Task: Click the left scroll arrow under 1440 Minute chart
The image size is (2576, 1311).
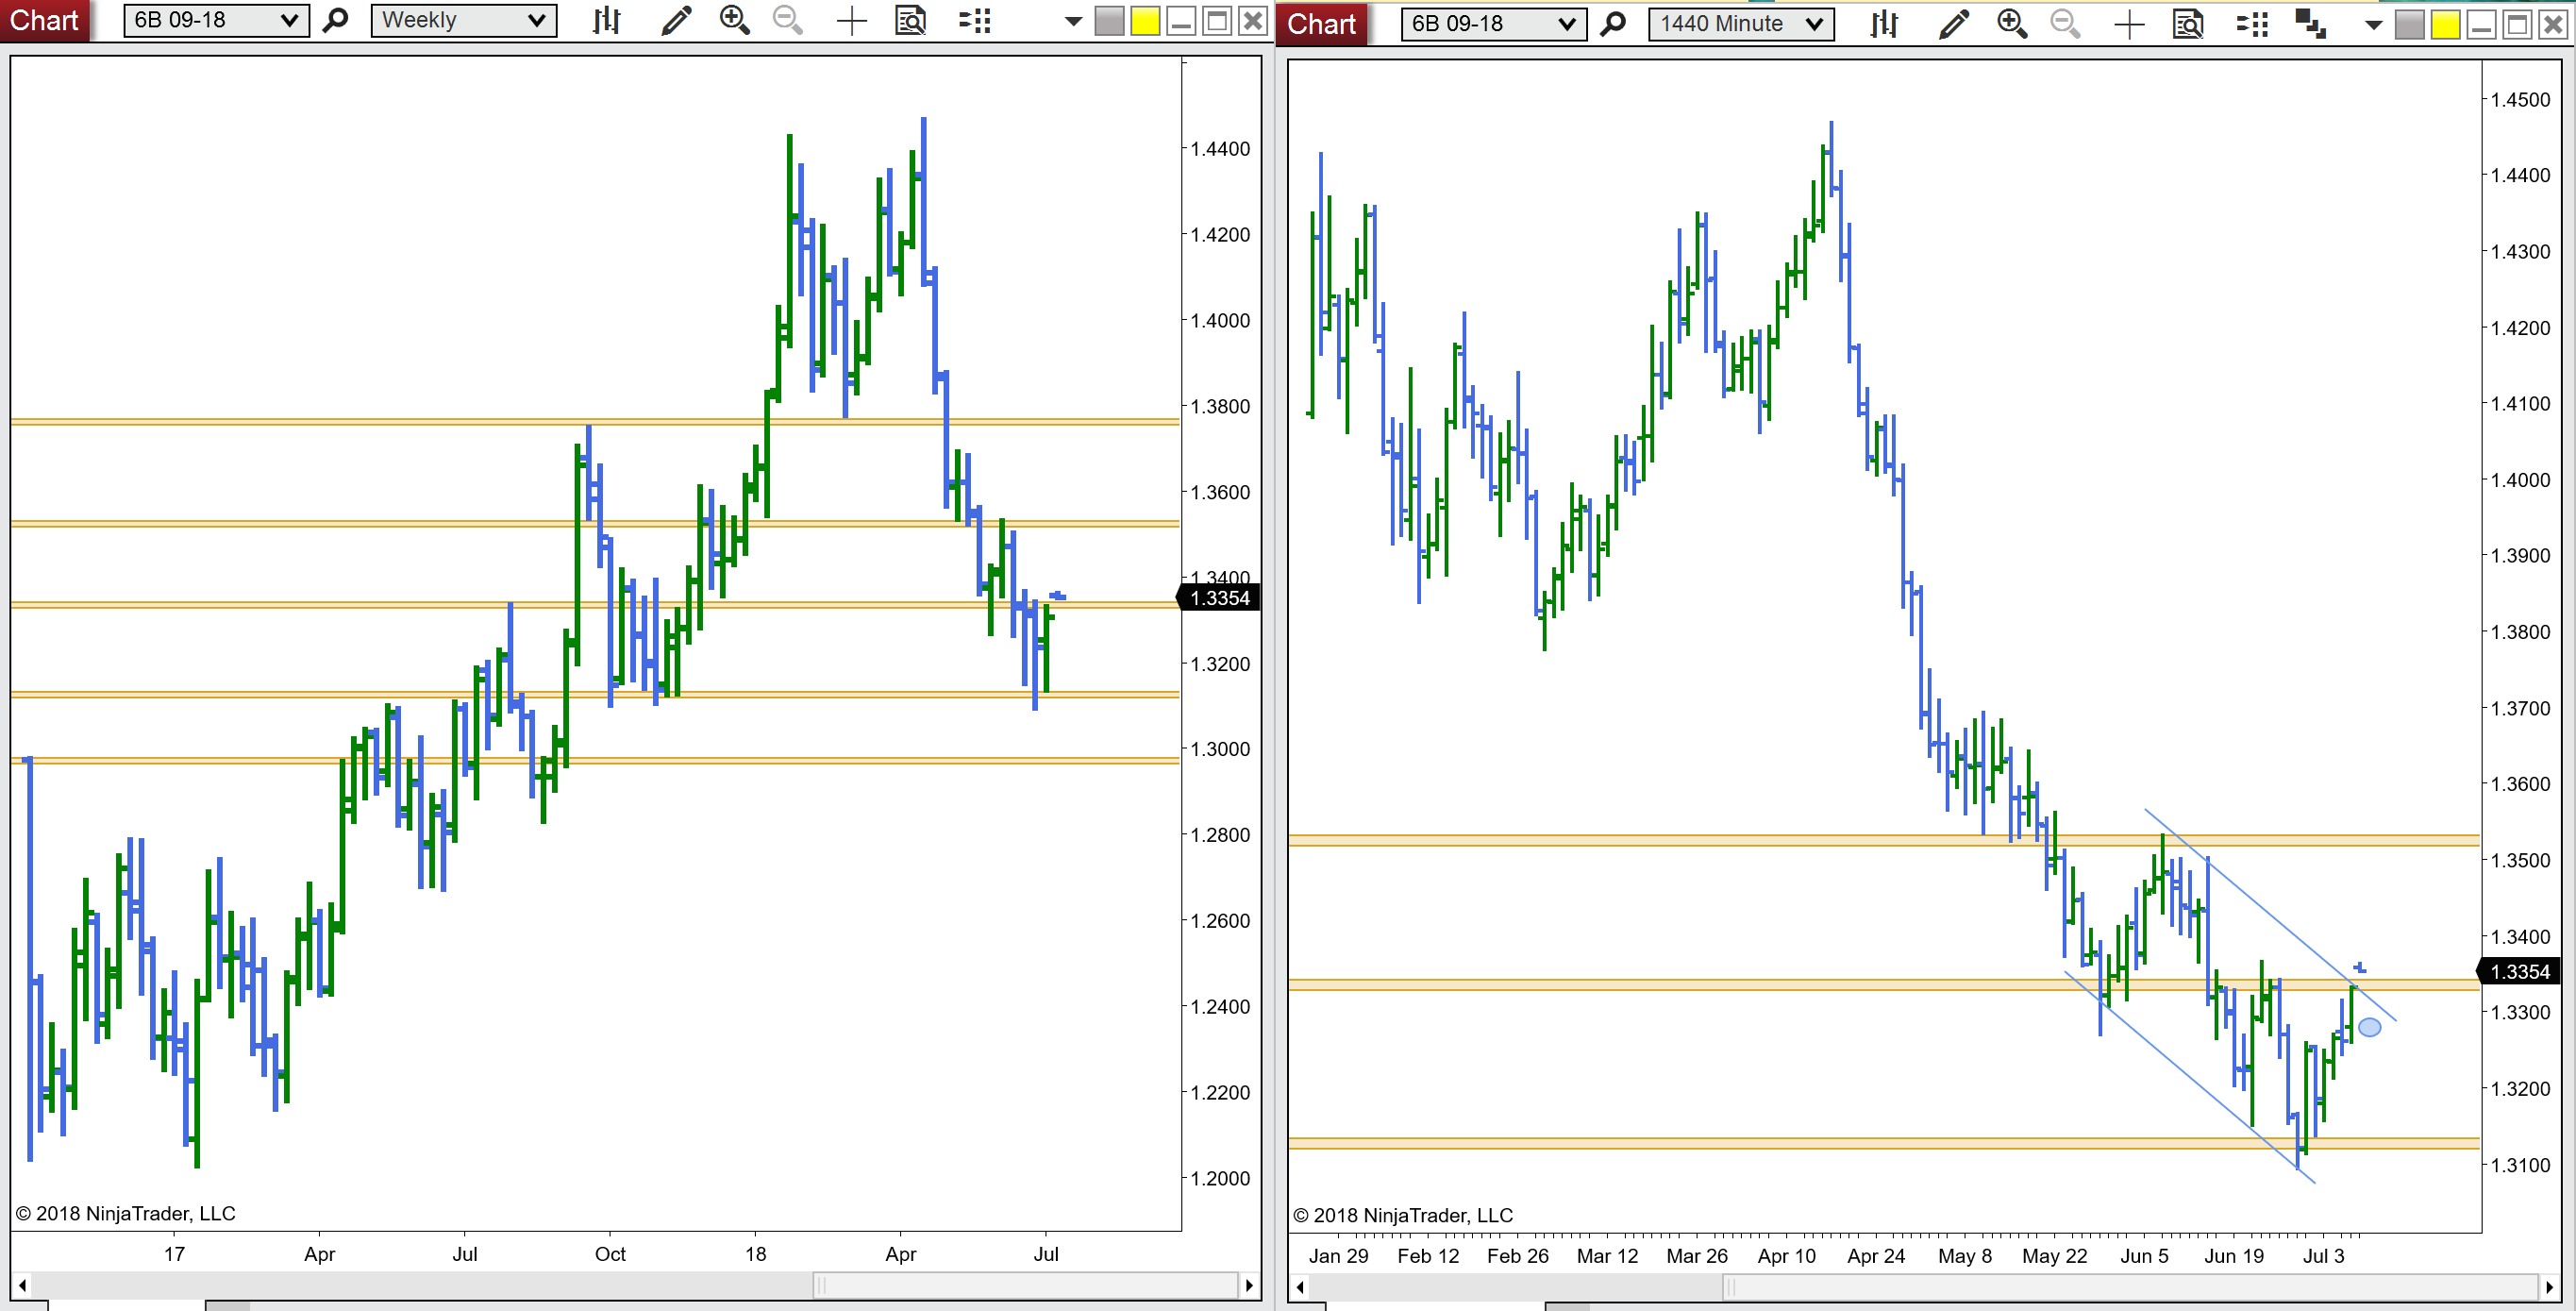Action: pos(1300,1287)
